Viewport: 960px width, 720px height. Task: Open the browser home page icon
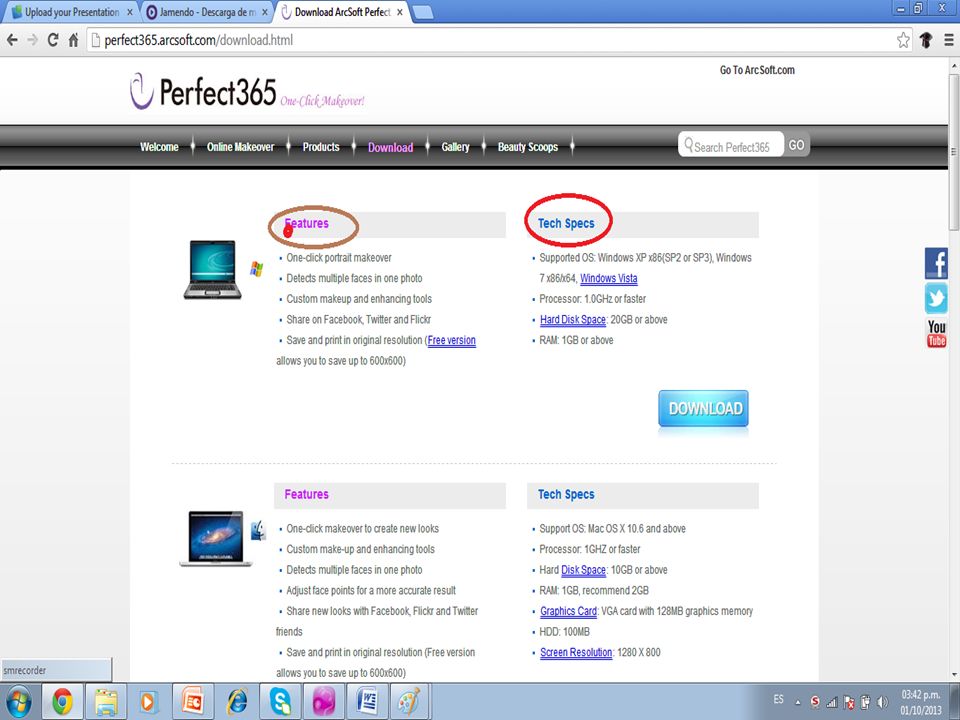pyautogui.click(x=73, y=40)
